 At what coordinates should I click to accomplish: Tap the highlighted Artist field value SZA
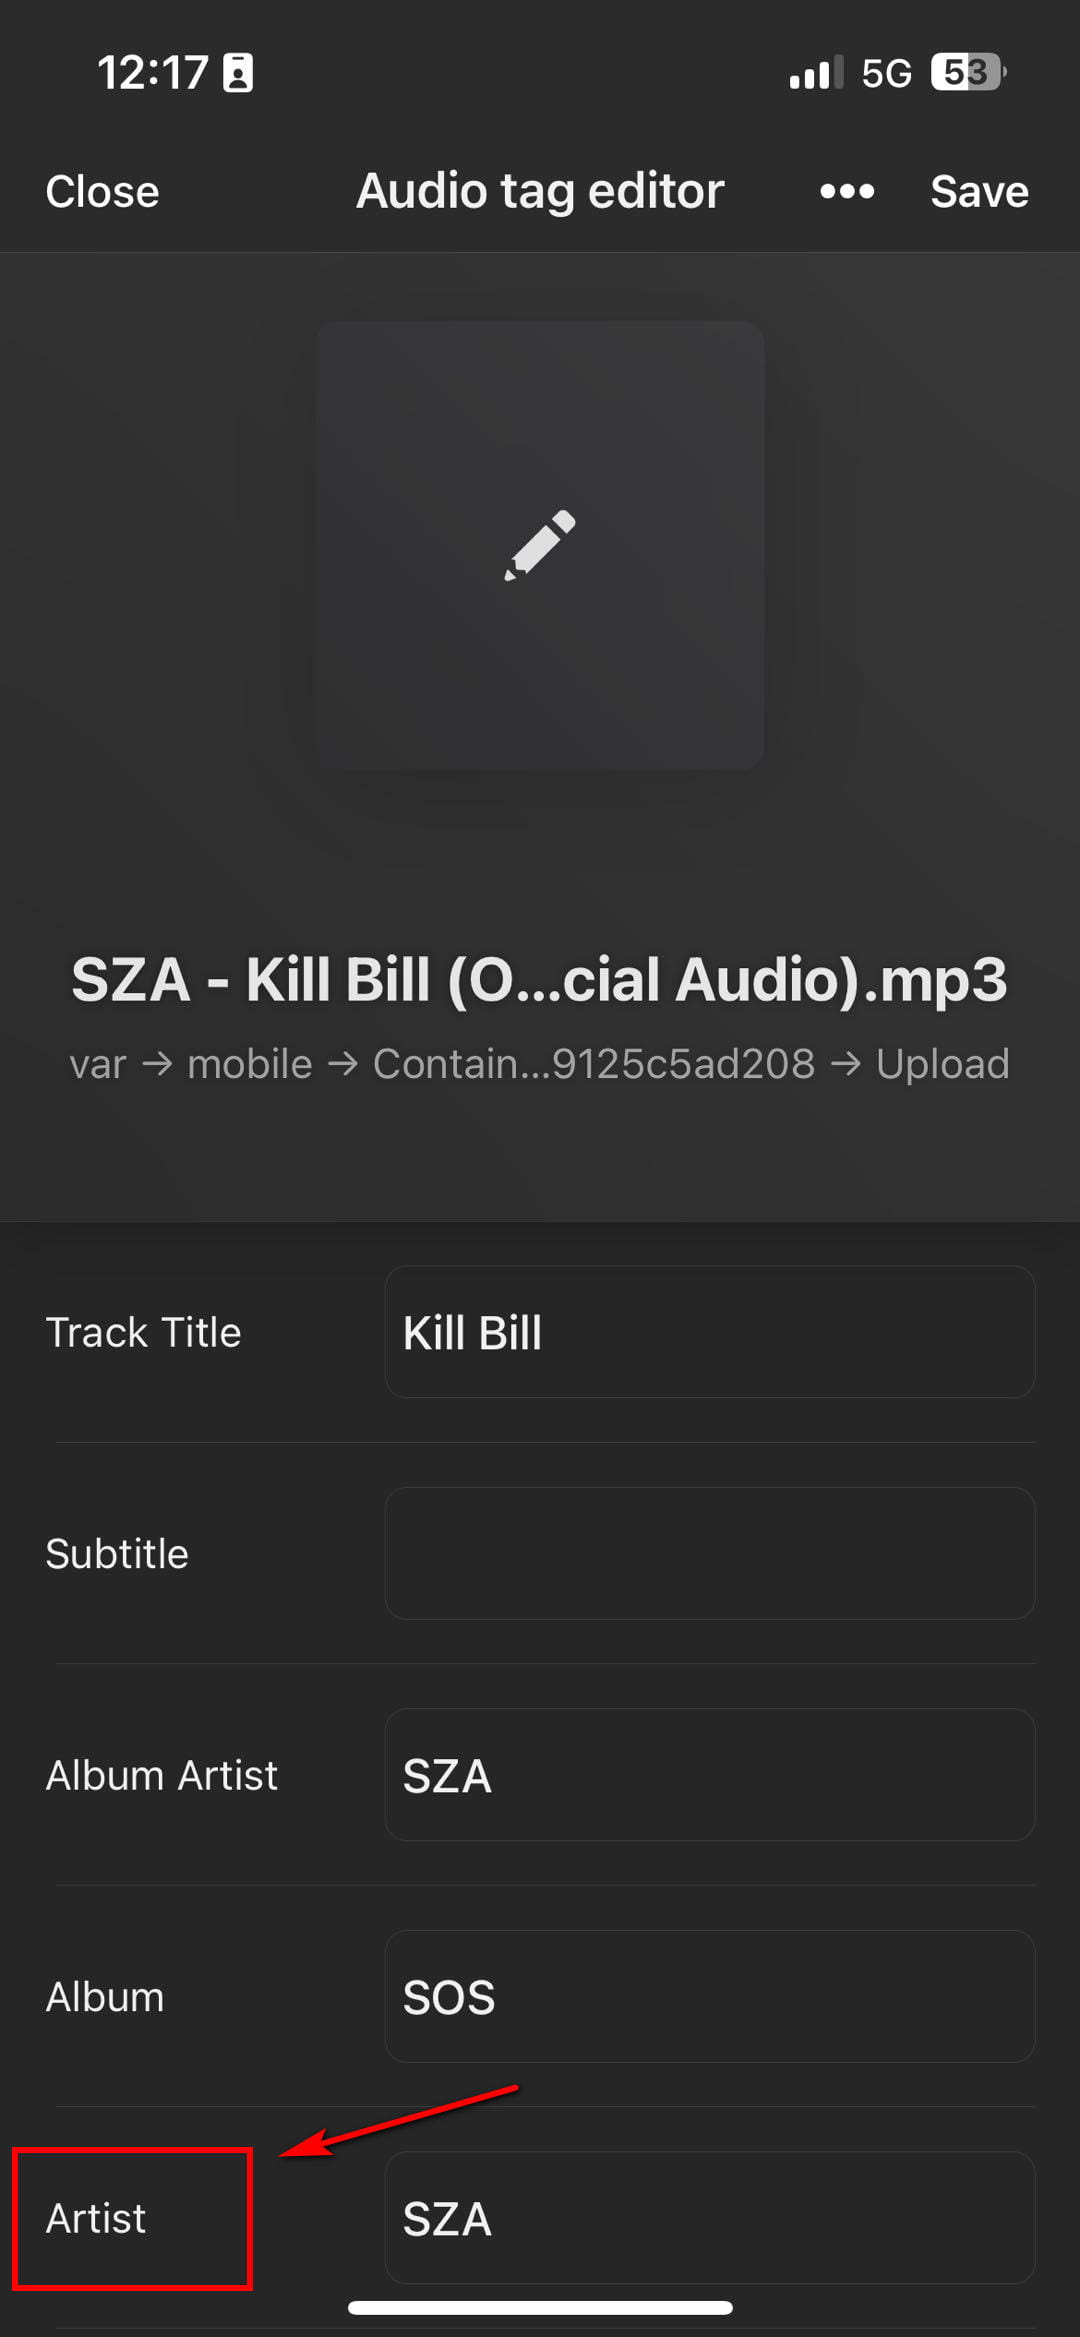coord(709,2219)
